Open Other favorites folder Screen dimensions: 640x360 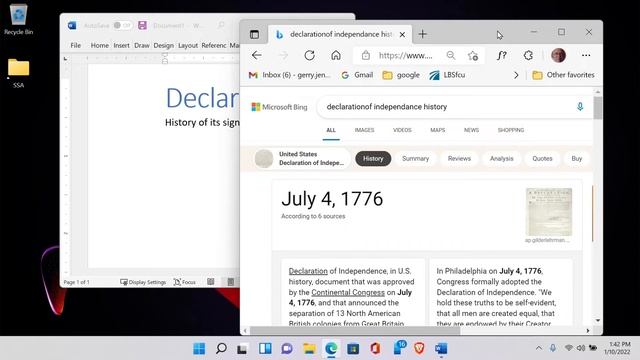tap(563, 75)
